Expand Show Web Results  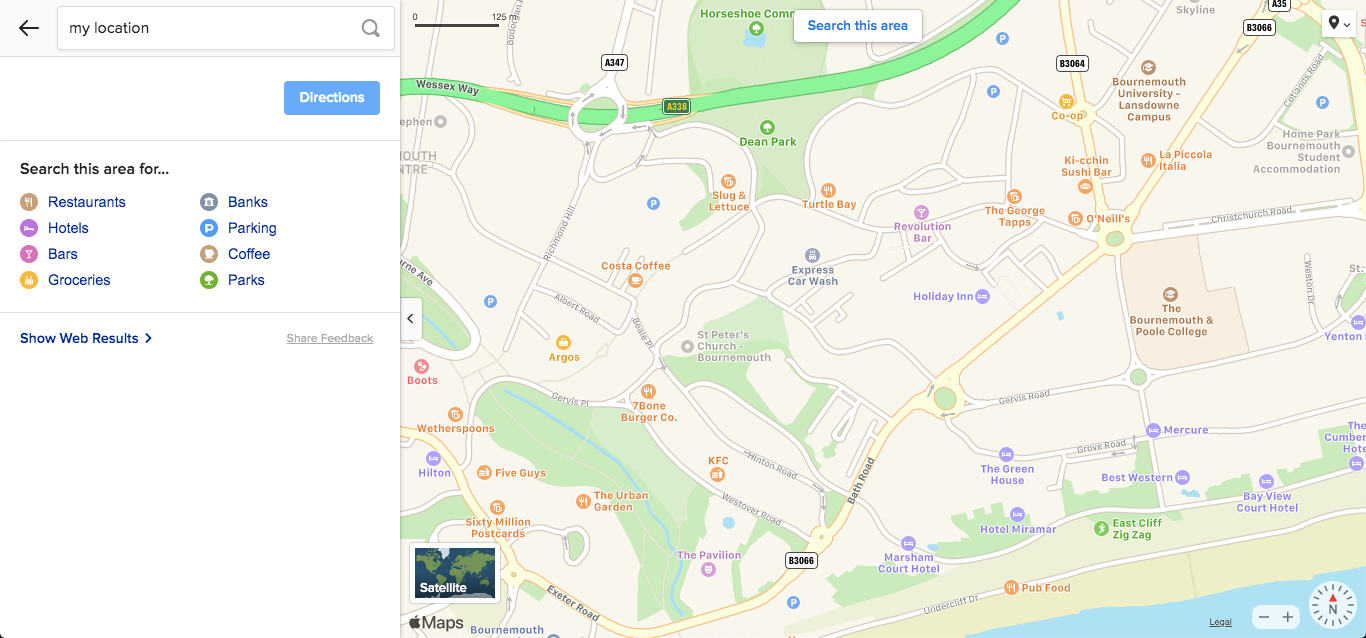pyautogui.click(x=86, y=338)
